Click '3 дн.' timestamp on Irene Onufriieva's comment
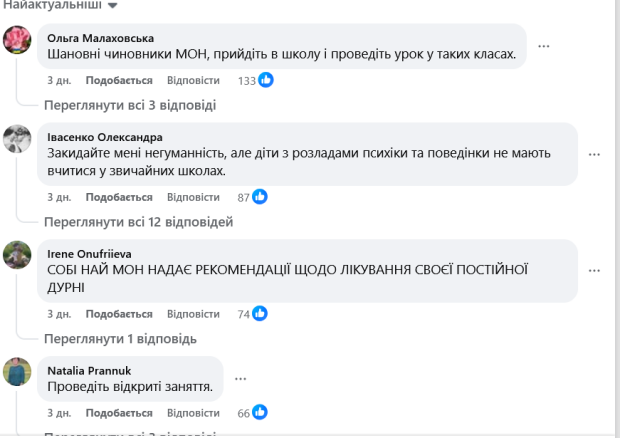Screen dimensions: 620x438 click(x=60, y=314)
